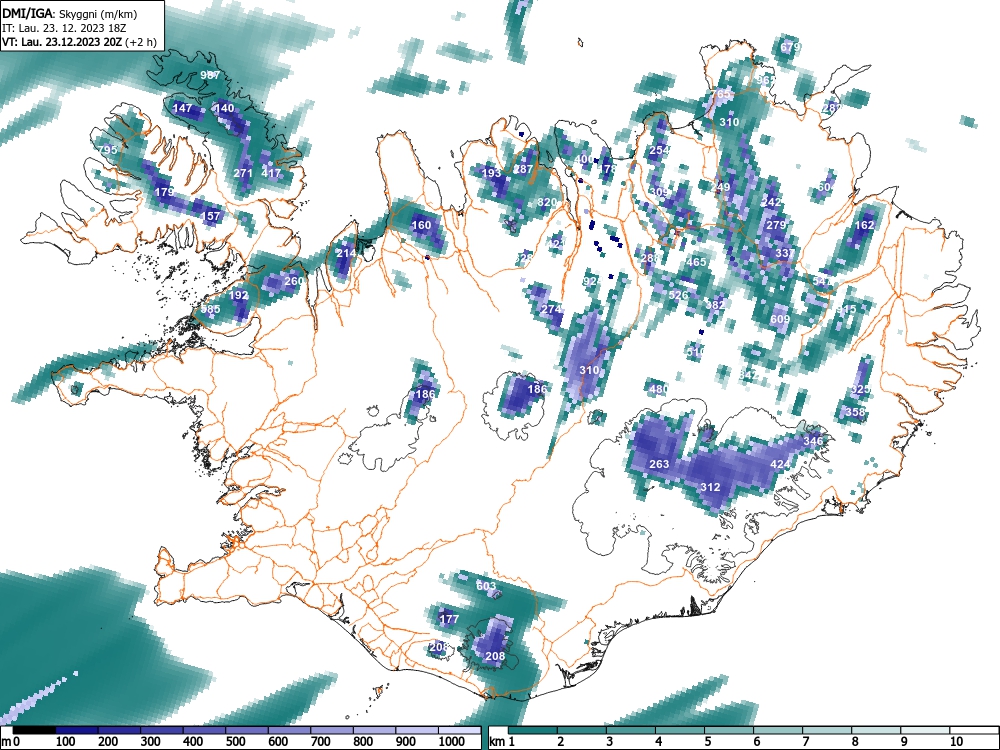Select the 5 tick label on kilometre legend
Screen dimensions: 1000x750
[707, 742]
